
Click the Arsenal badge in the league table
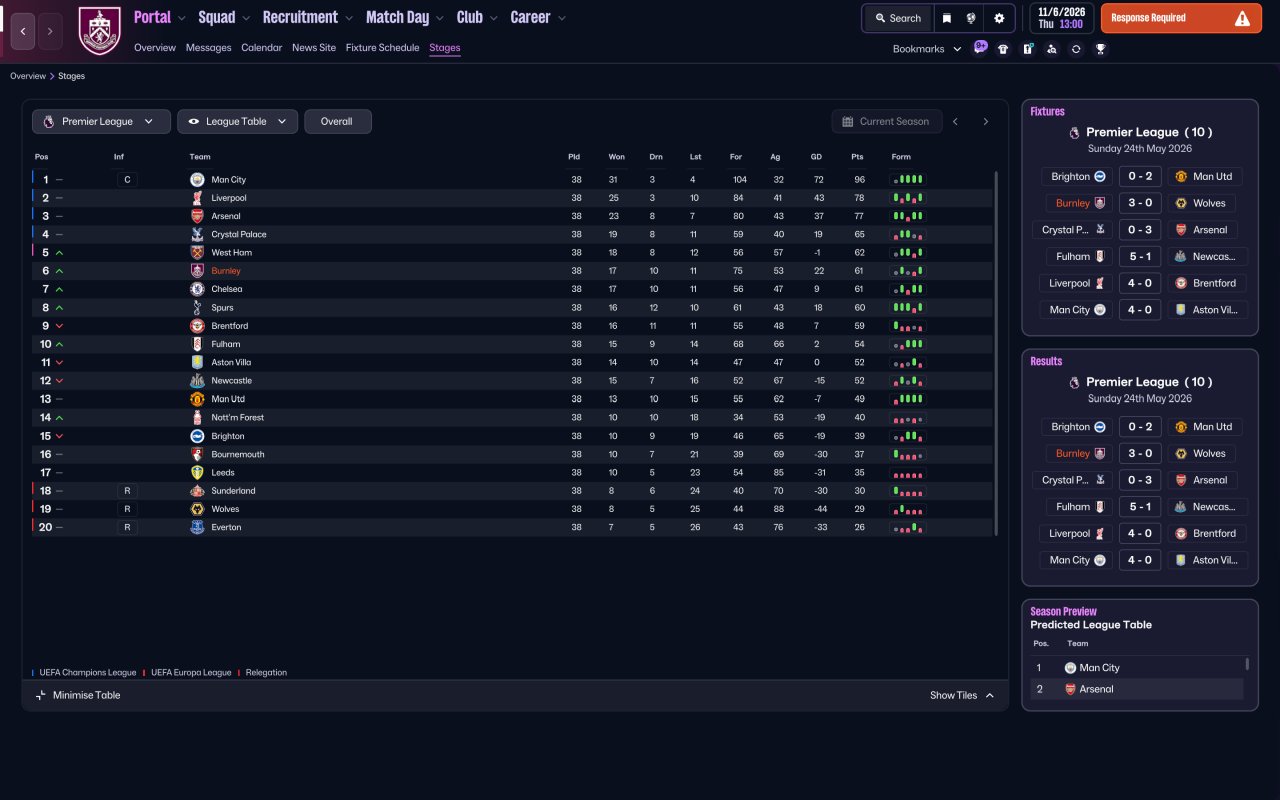click(x=197, y=216)
